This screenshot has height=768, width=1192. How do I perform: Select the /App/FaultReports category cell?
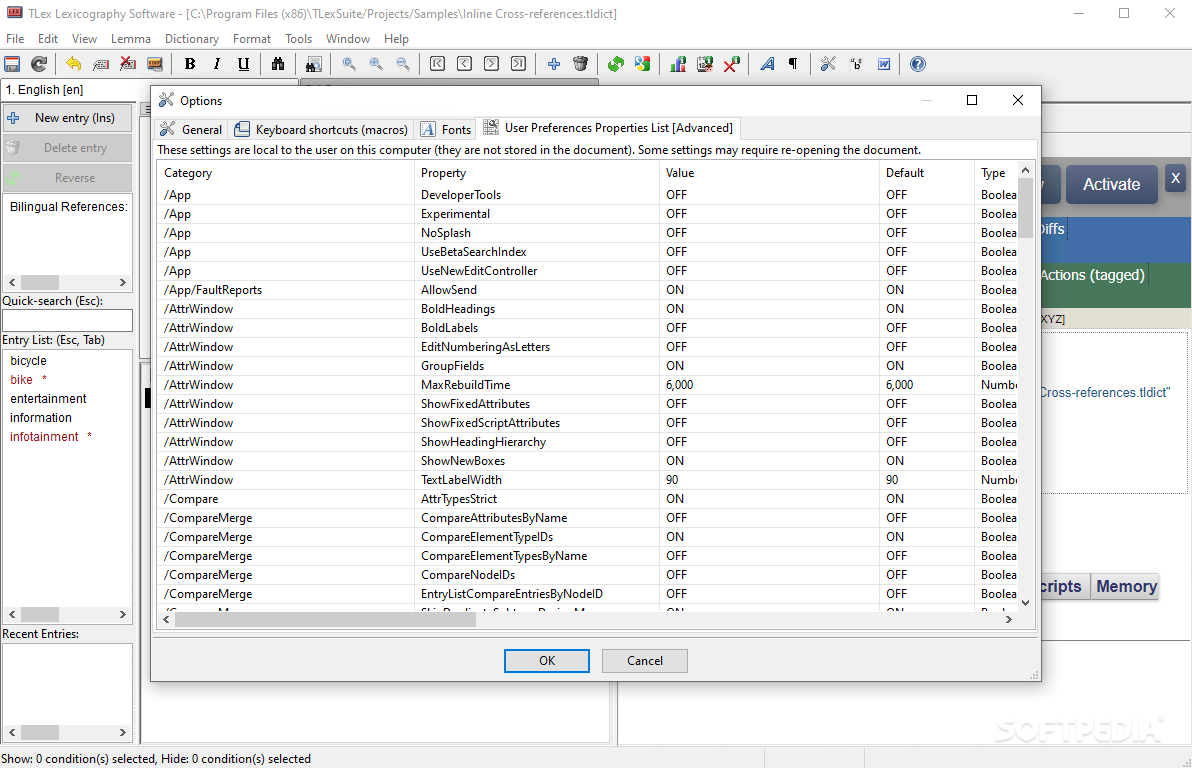[286, 290]
